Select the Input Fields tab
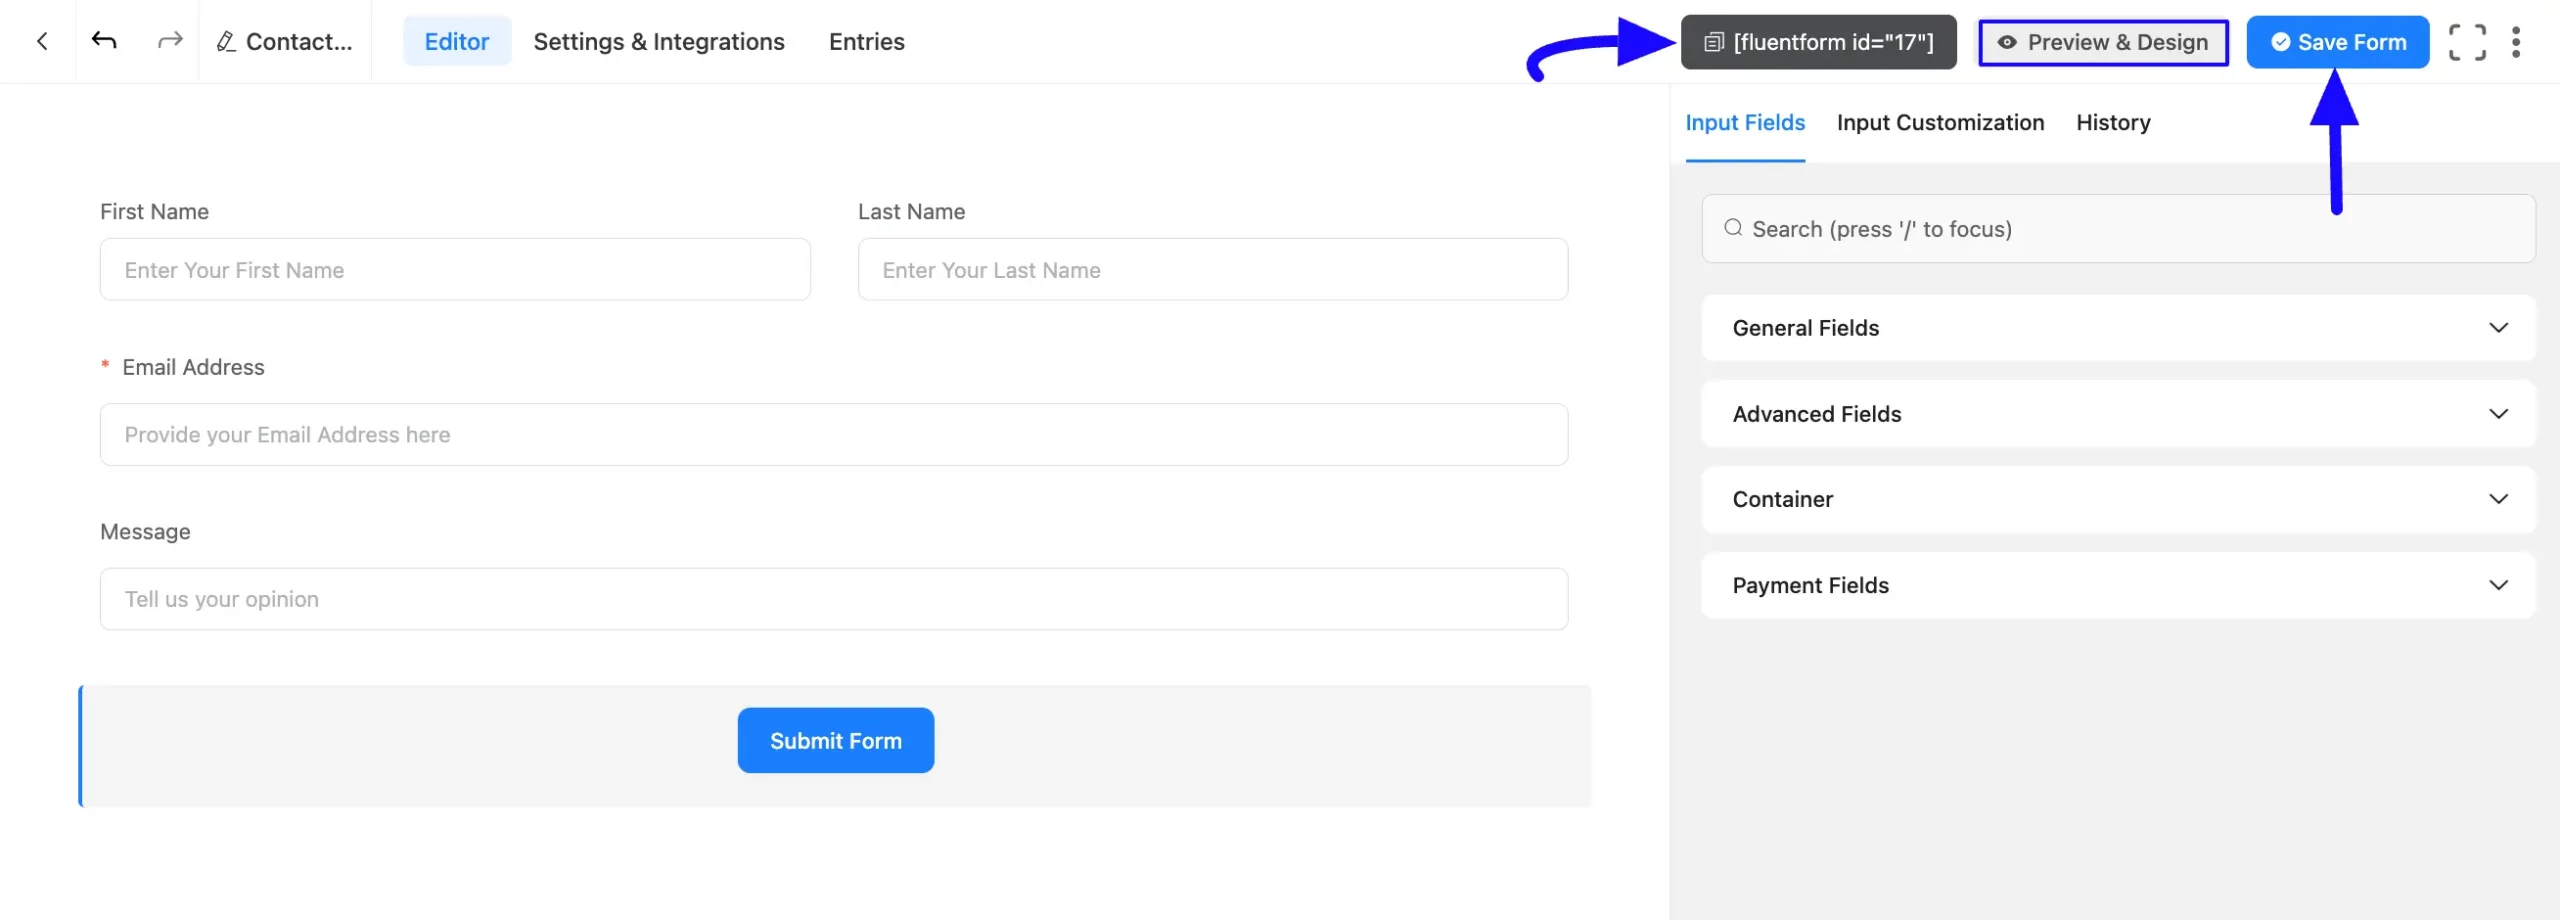 [x=1745, y=123]
